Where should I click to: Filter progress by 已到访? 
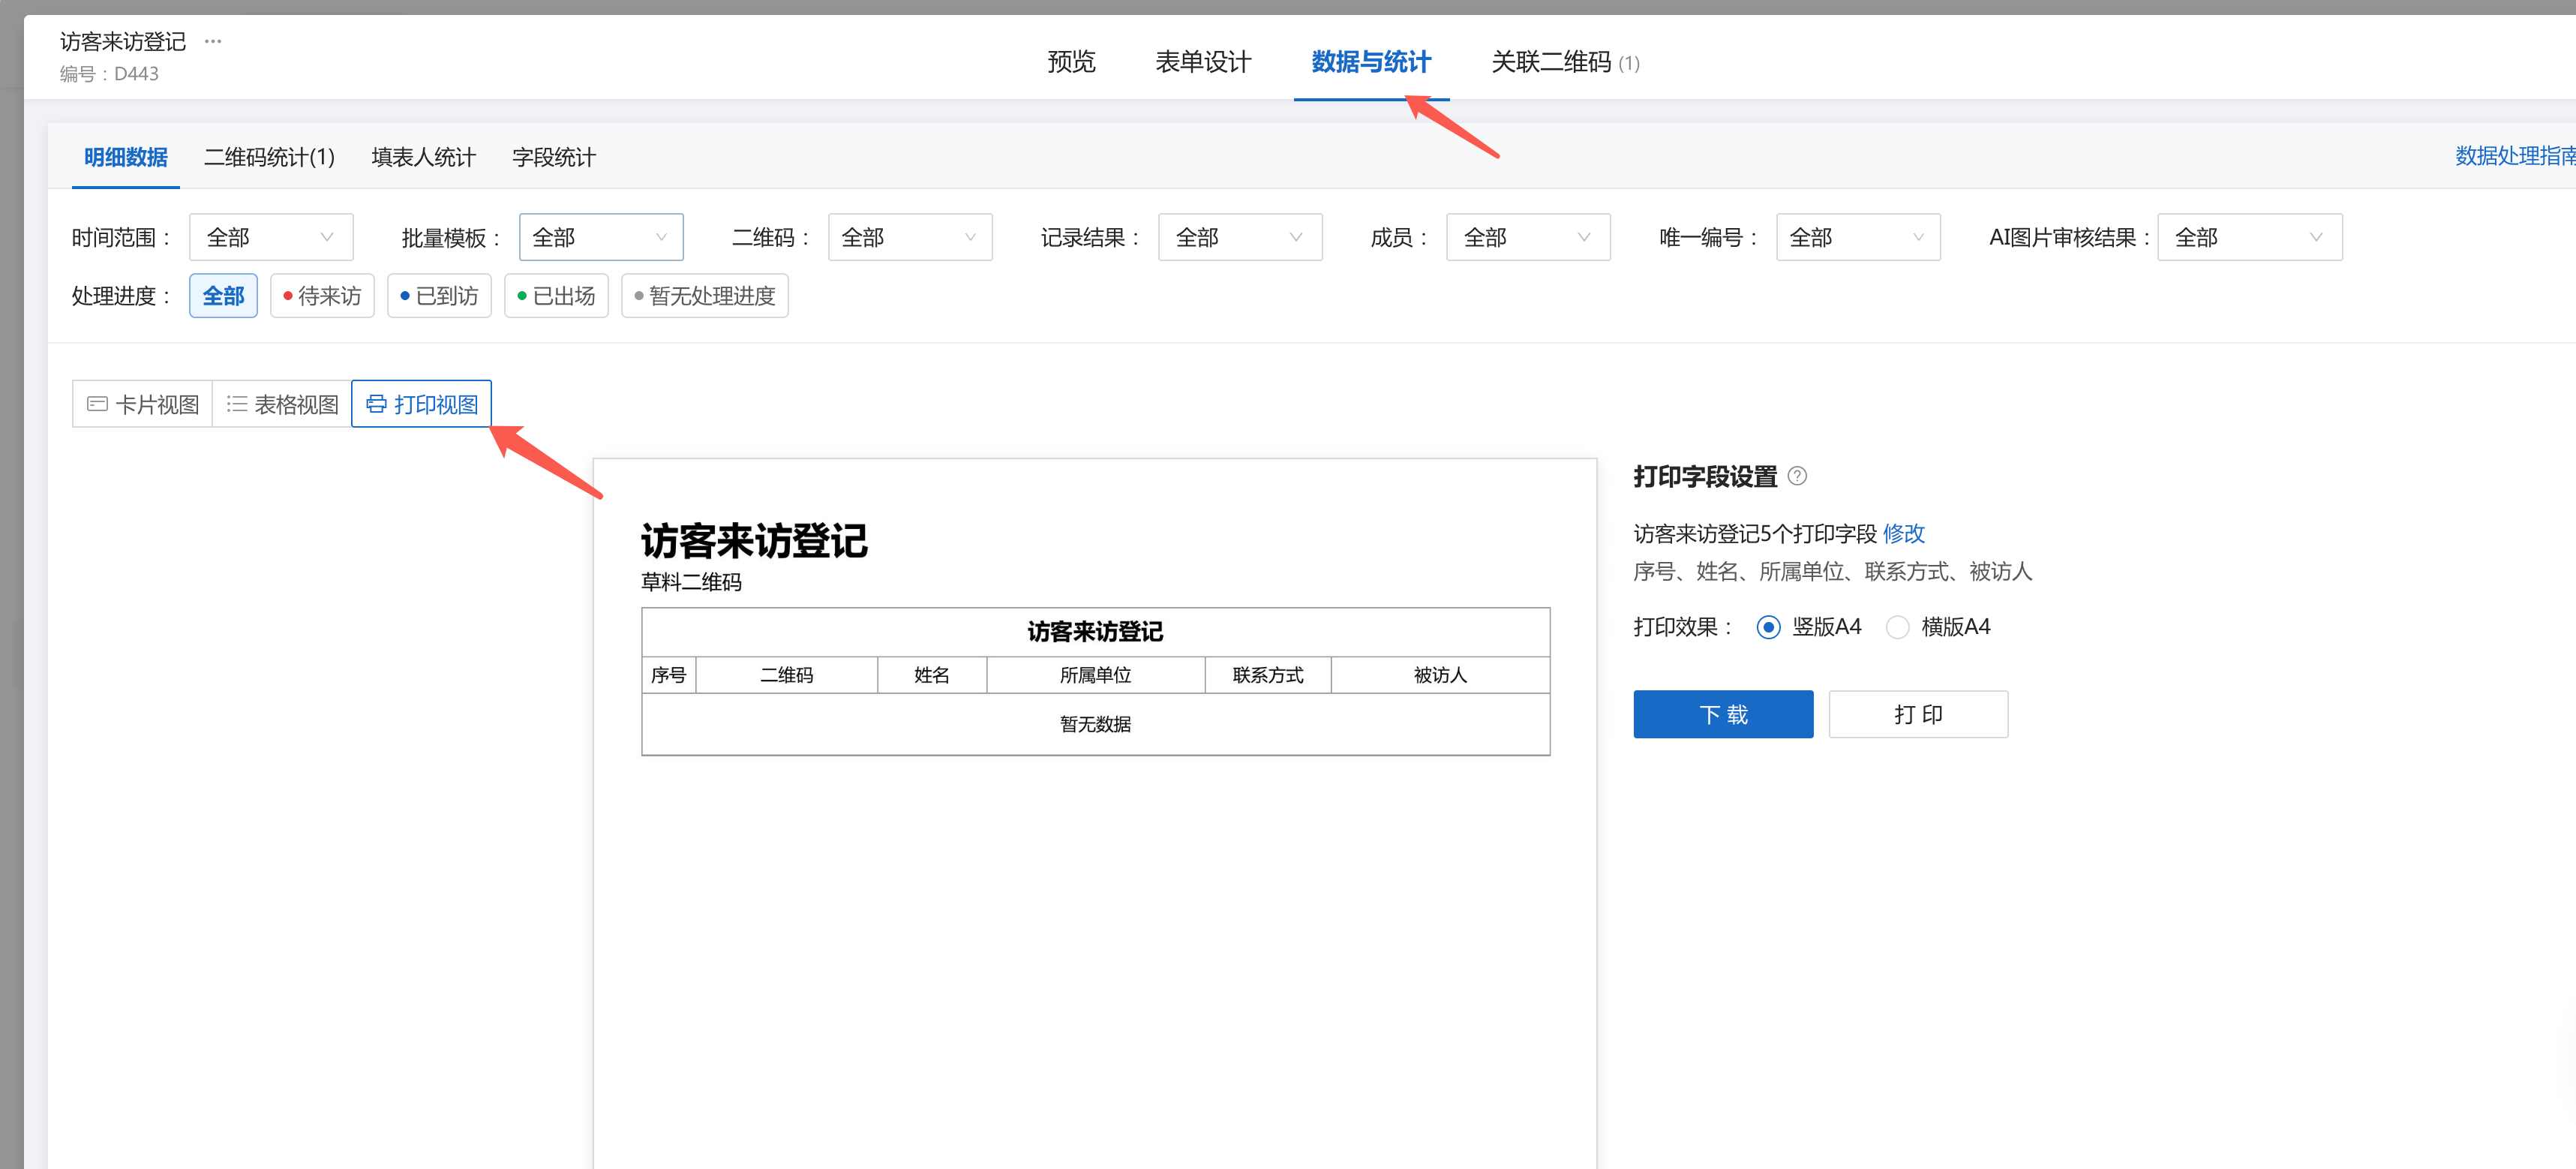(x=439, y=296)
